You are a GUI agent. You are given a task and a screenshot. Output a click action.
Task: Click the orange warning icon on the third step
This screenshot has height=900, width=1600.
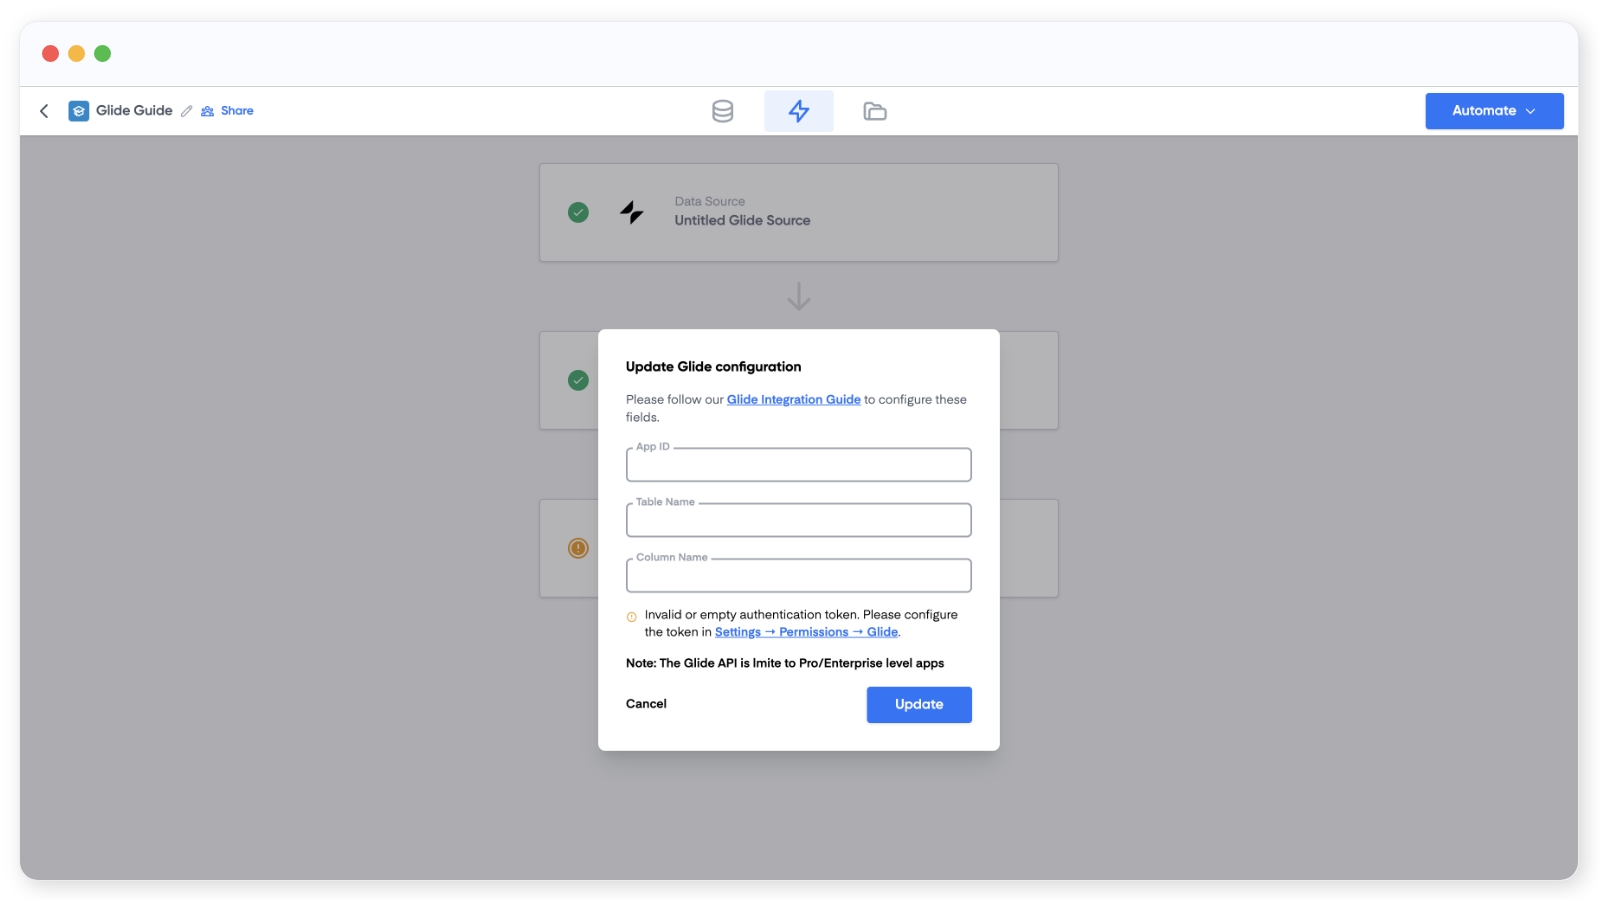tap(578, 548)
